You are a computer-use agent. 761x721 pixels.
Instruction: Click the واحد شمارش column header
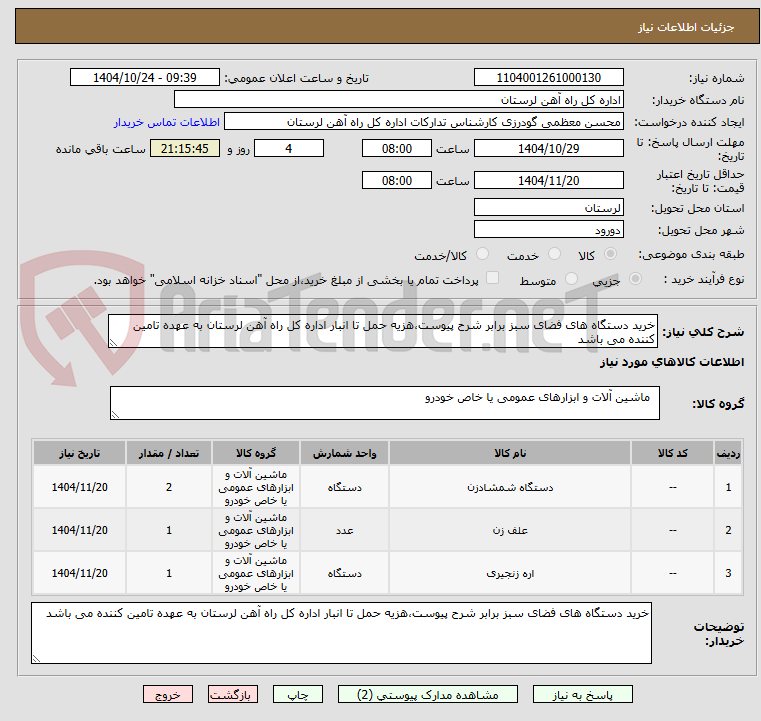(344, 453)
